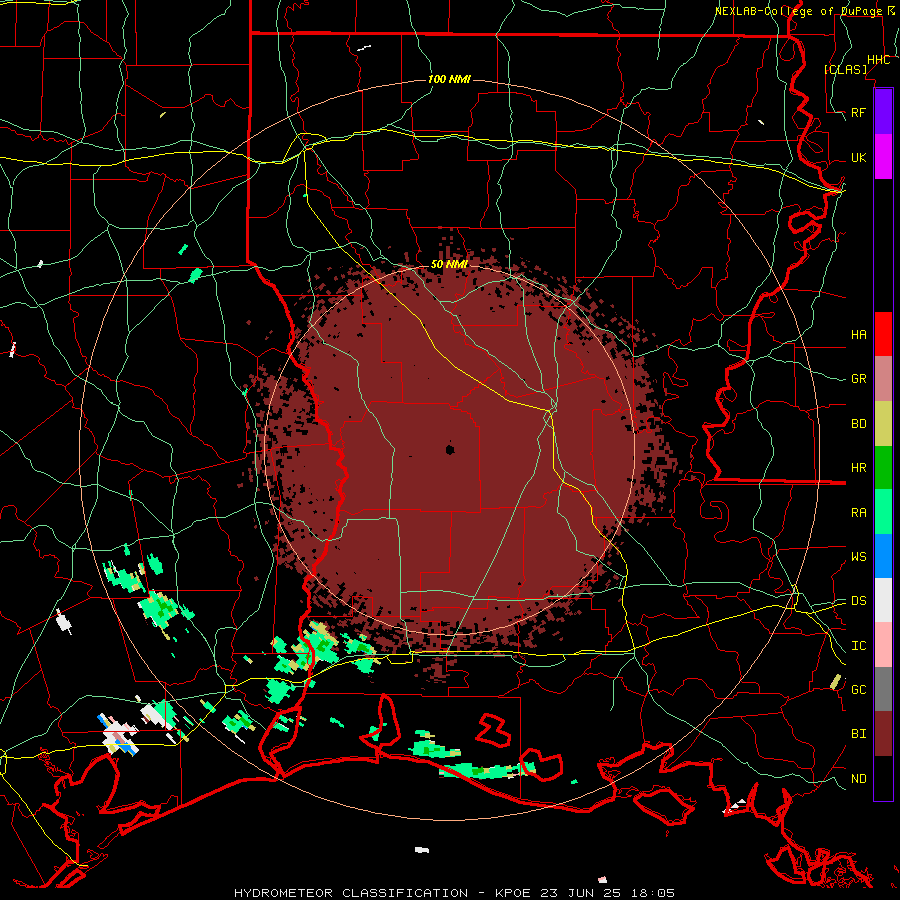Viewport: 900px width, 900px height.
Task: Click the 'IC' legend label
Action: pyautogui.click(x=858, y=646)
